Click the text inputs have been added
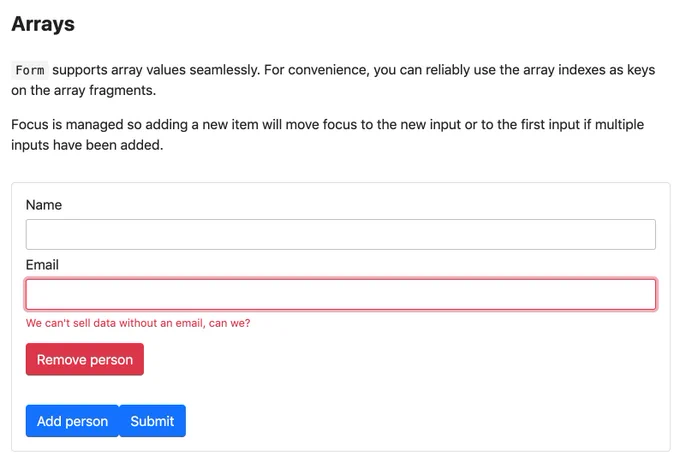 point(87,145)
